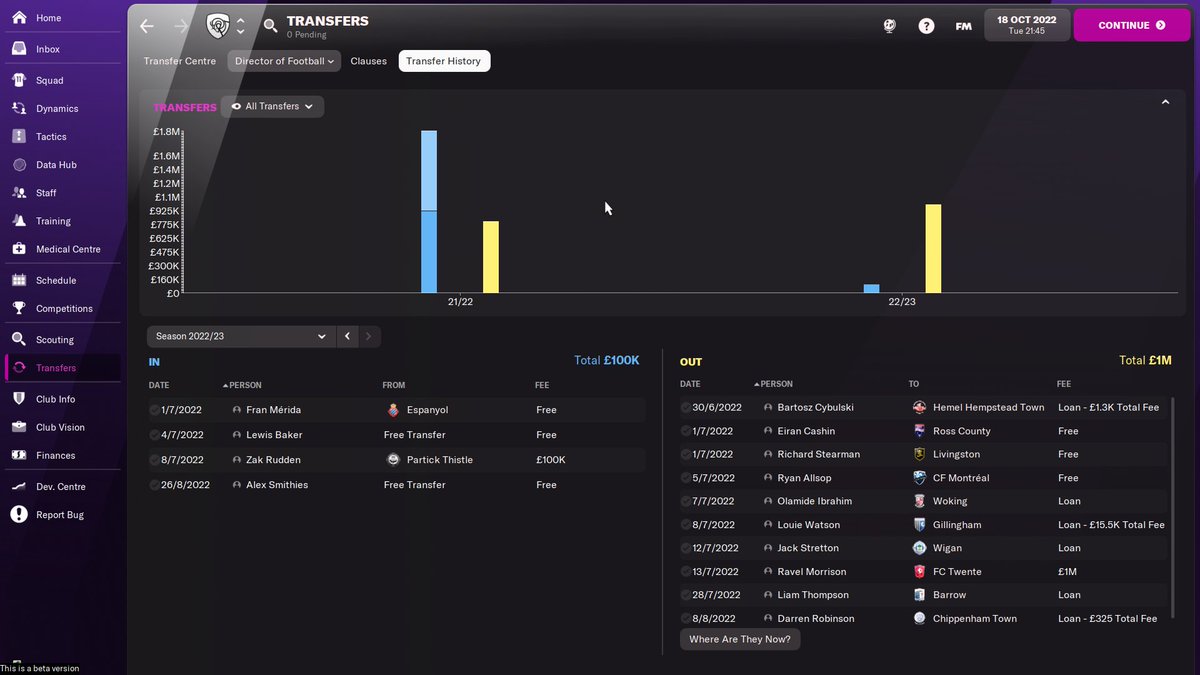1200x675 pixels.
Task: Click the 21/22 blue spending bar
Action: [429, 211]
